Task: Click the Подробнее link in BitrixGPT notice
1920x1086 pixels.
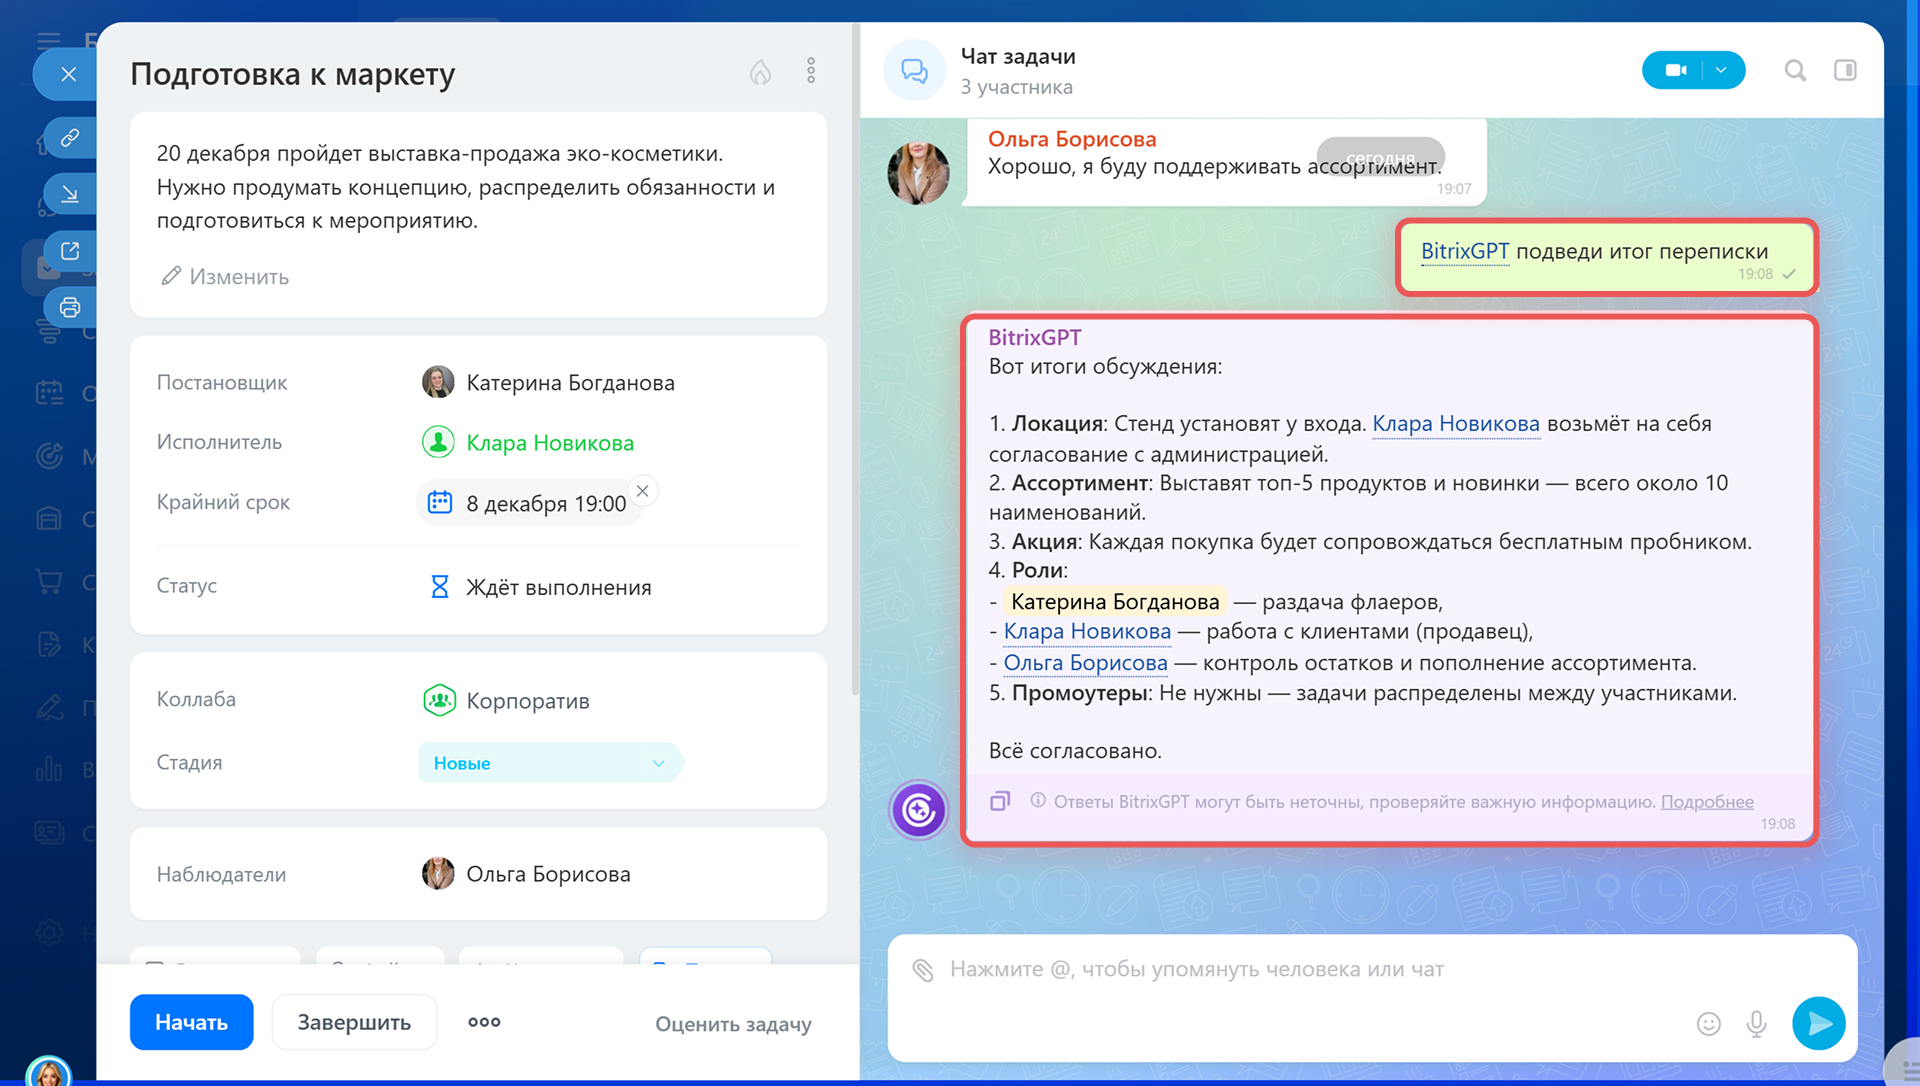Action: 1706,802
